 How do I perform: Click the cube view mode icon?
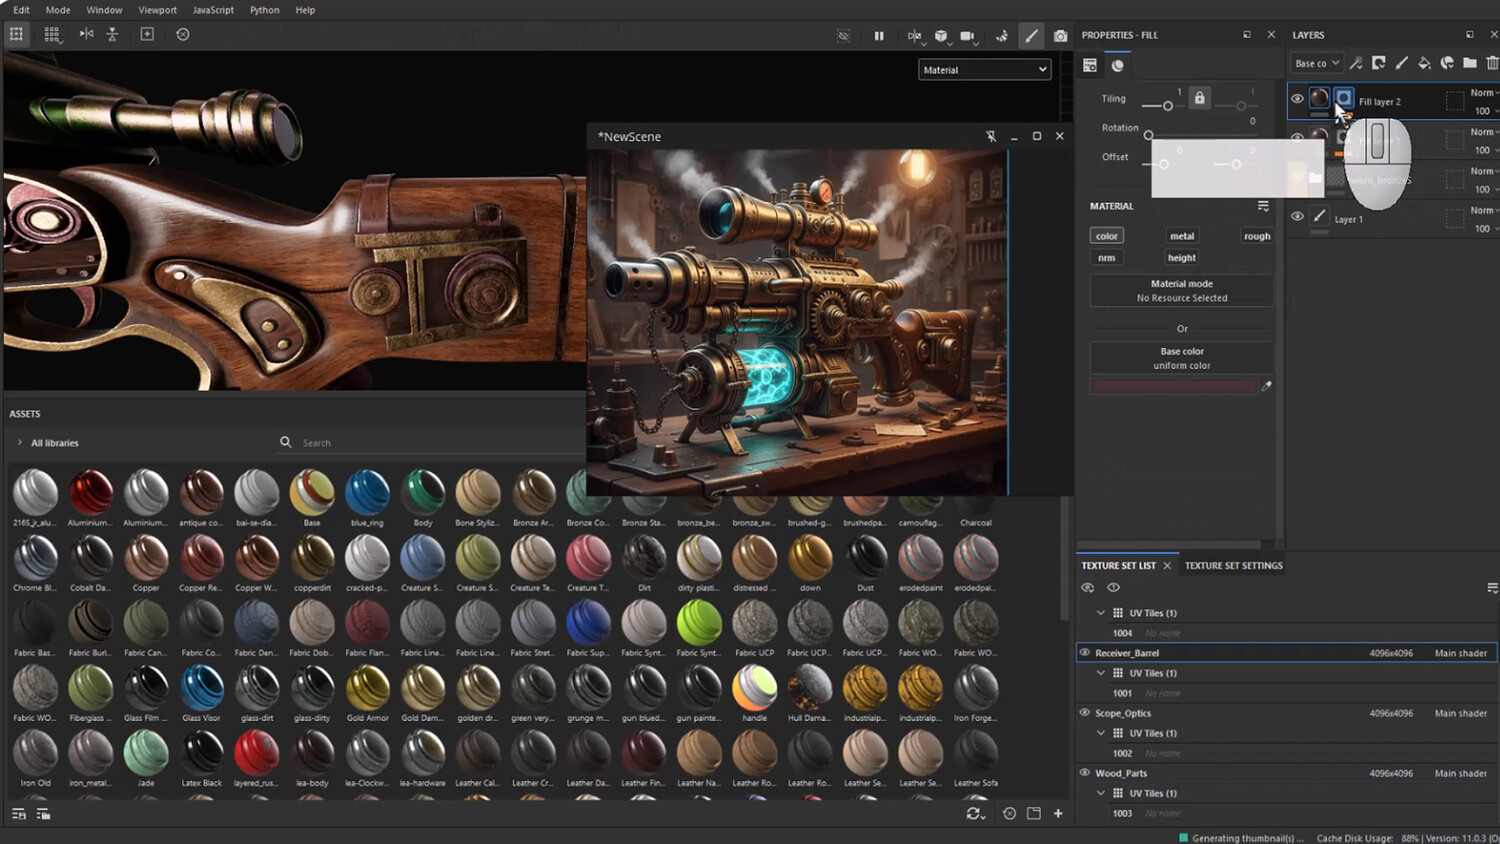tap(941, 35)
